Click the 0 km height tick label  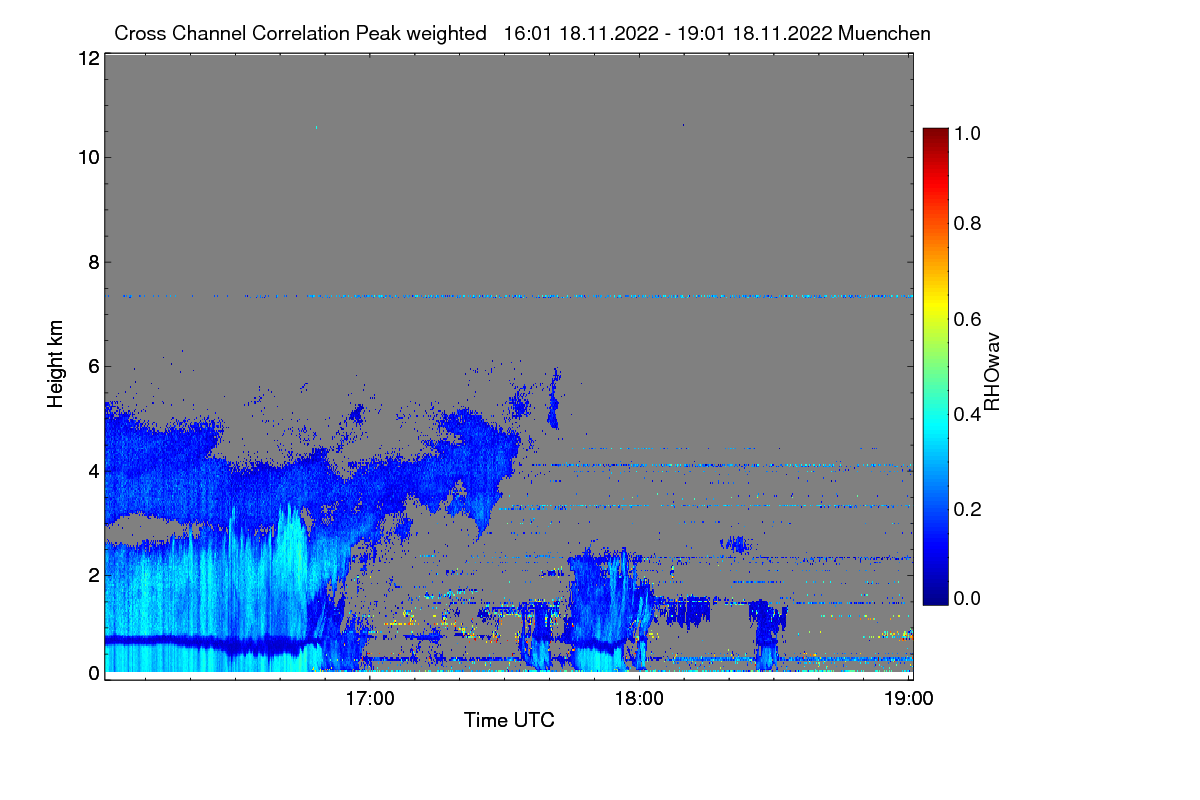93,673
